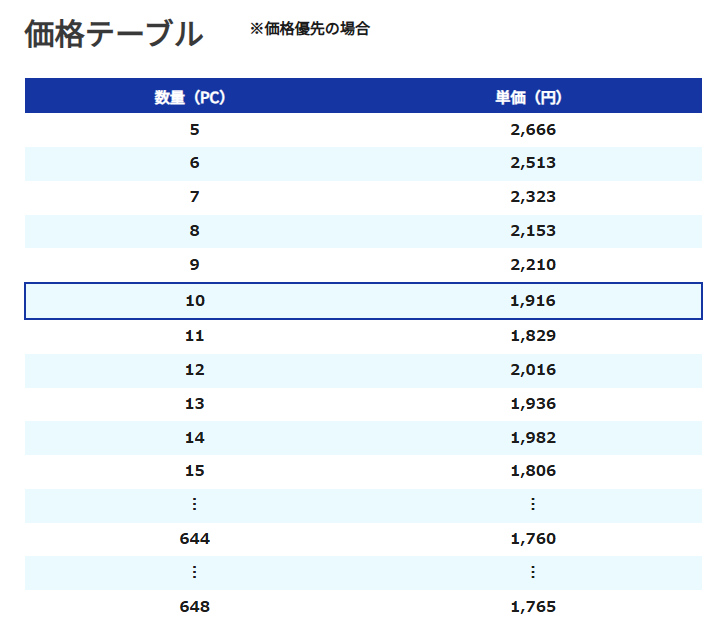Click the 2,666 unit price
Screen dimensions: 723x630
point(532,129)
